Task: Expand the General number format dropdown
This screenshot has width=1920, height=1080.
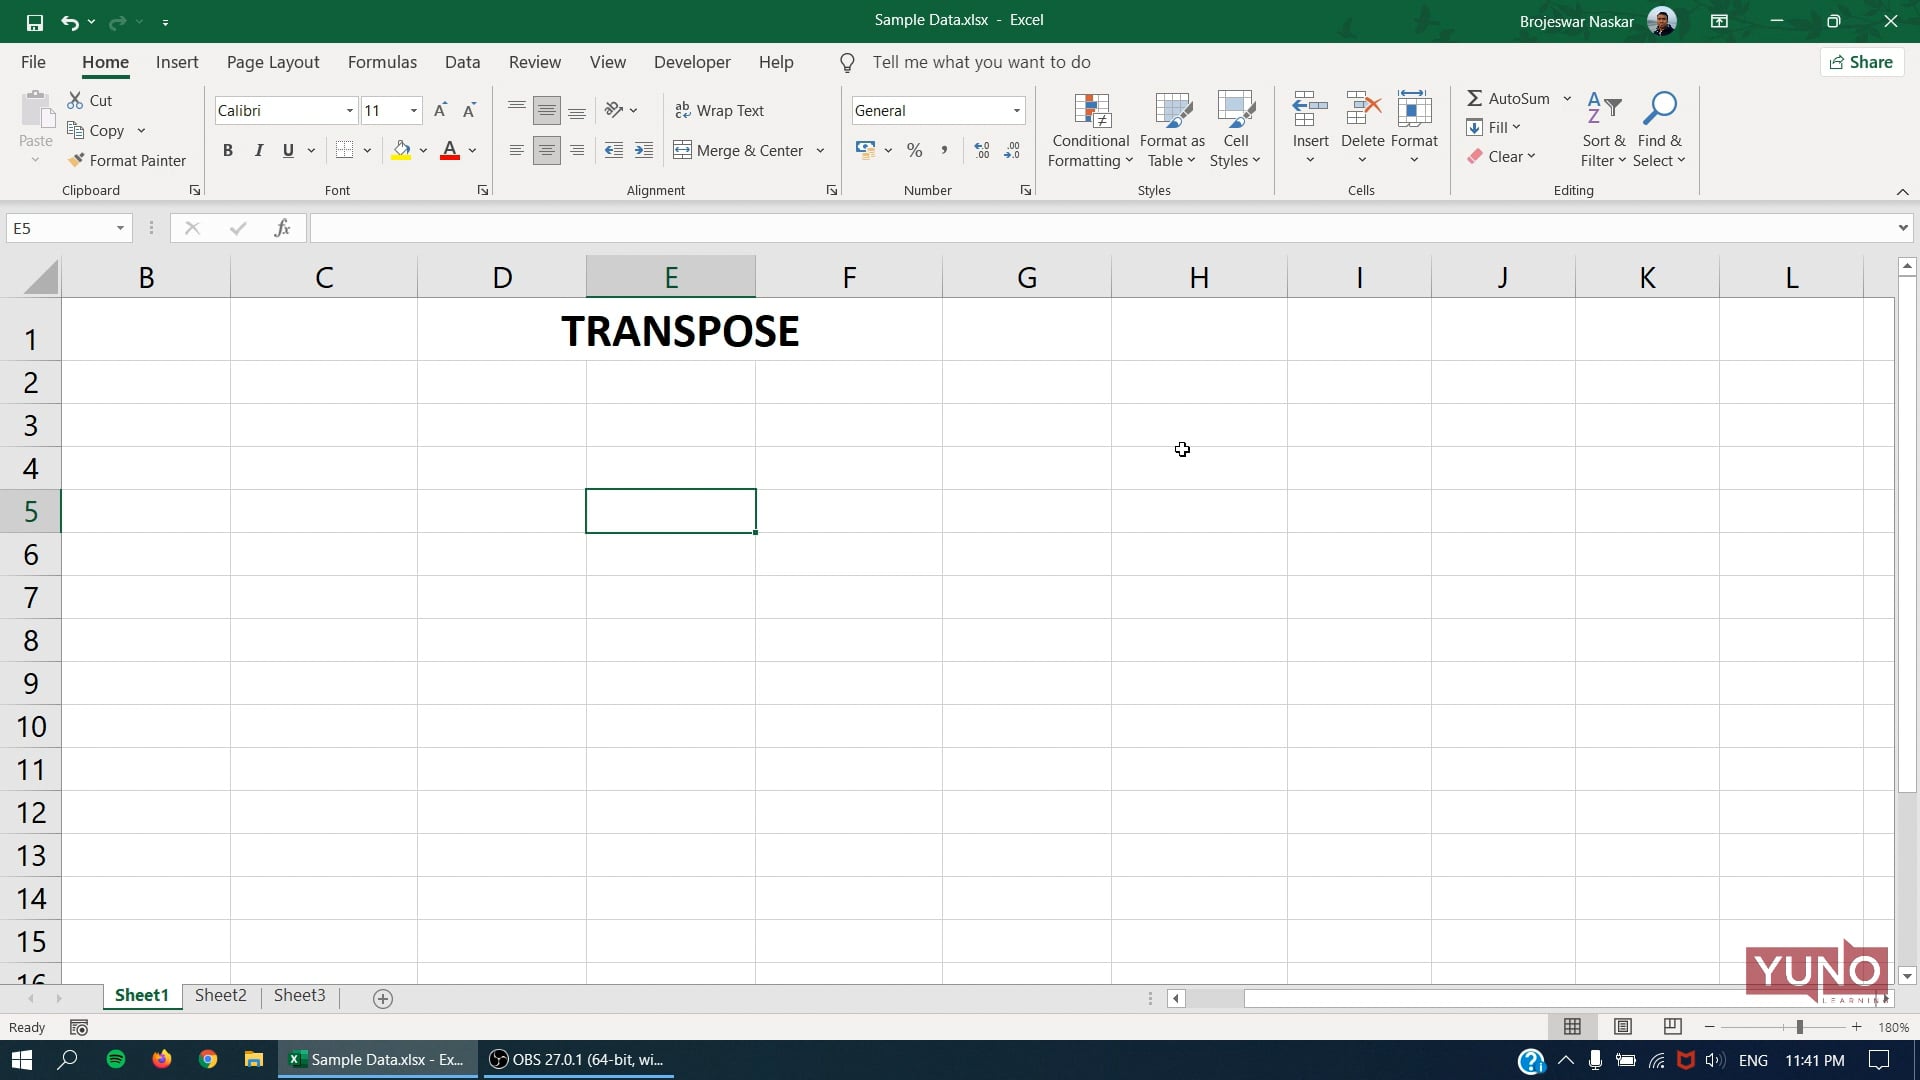Action: [x=1016, y=110]
